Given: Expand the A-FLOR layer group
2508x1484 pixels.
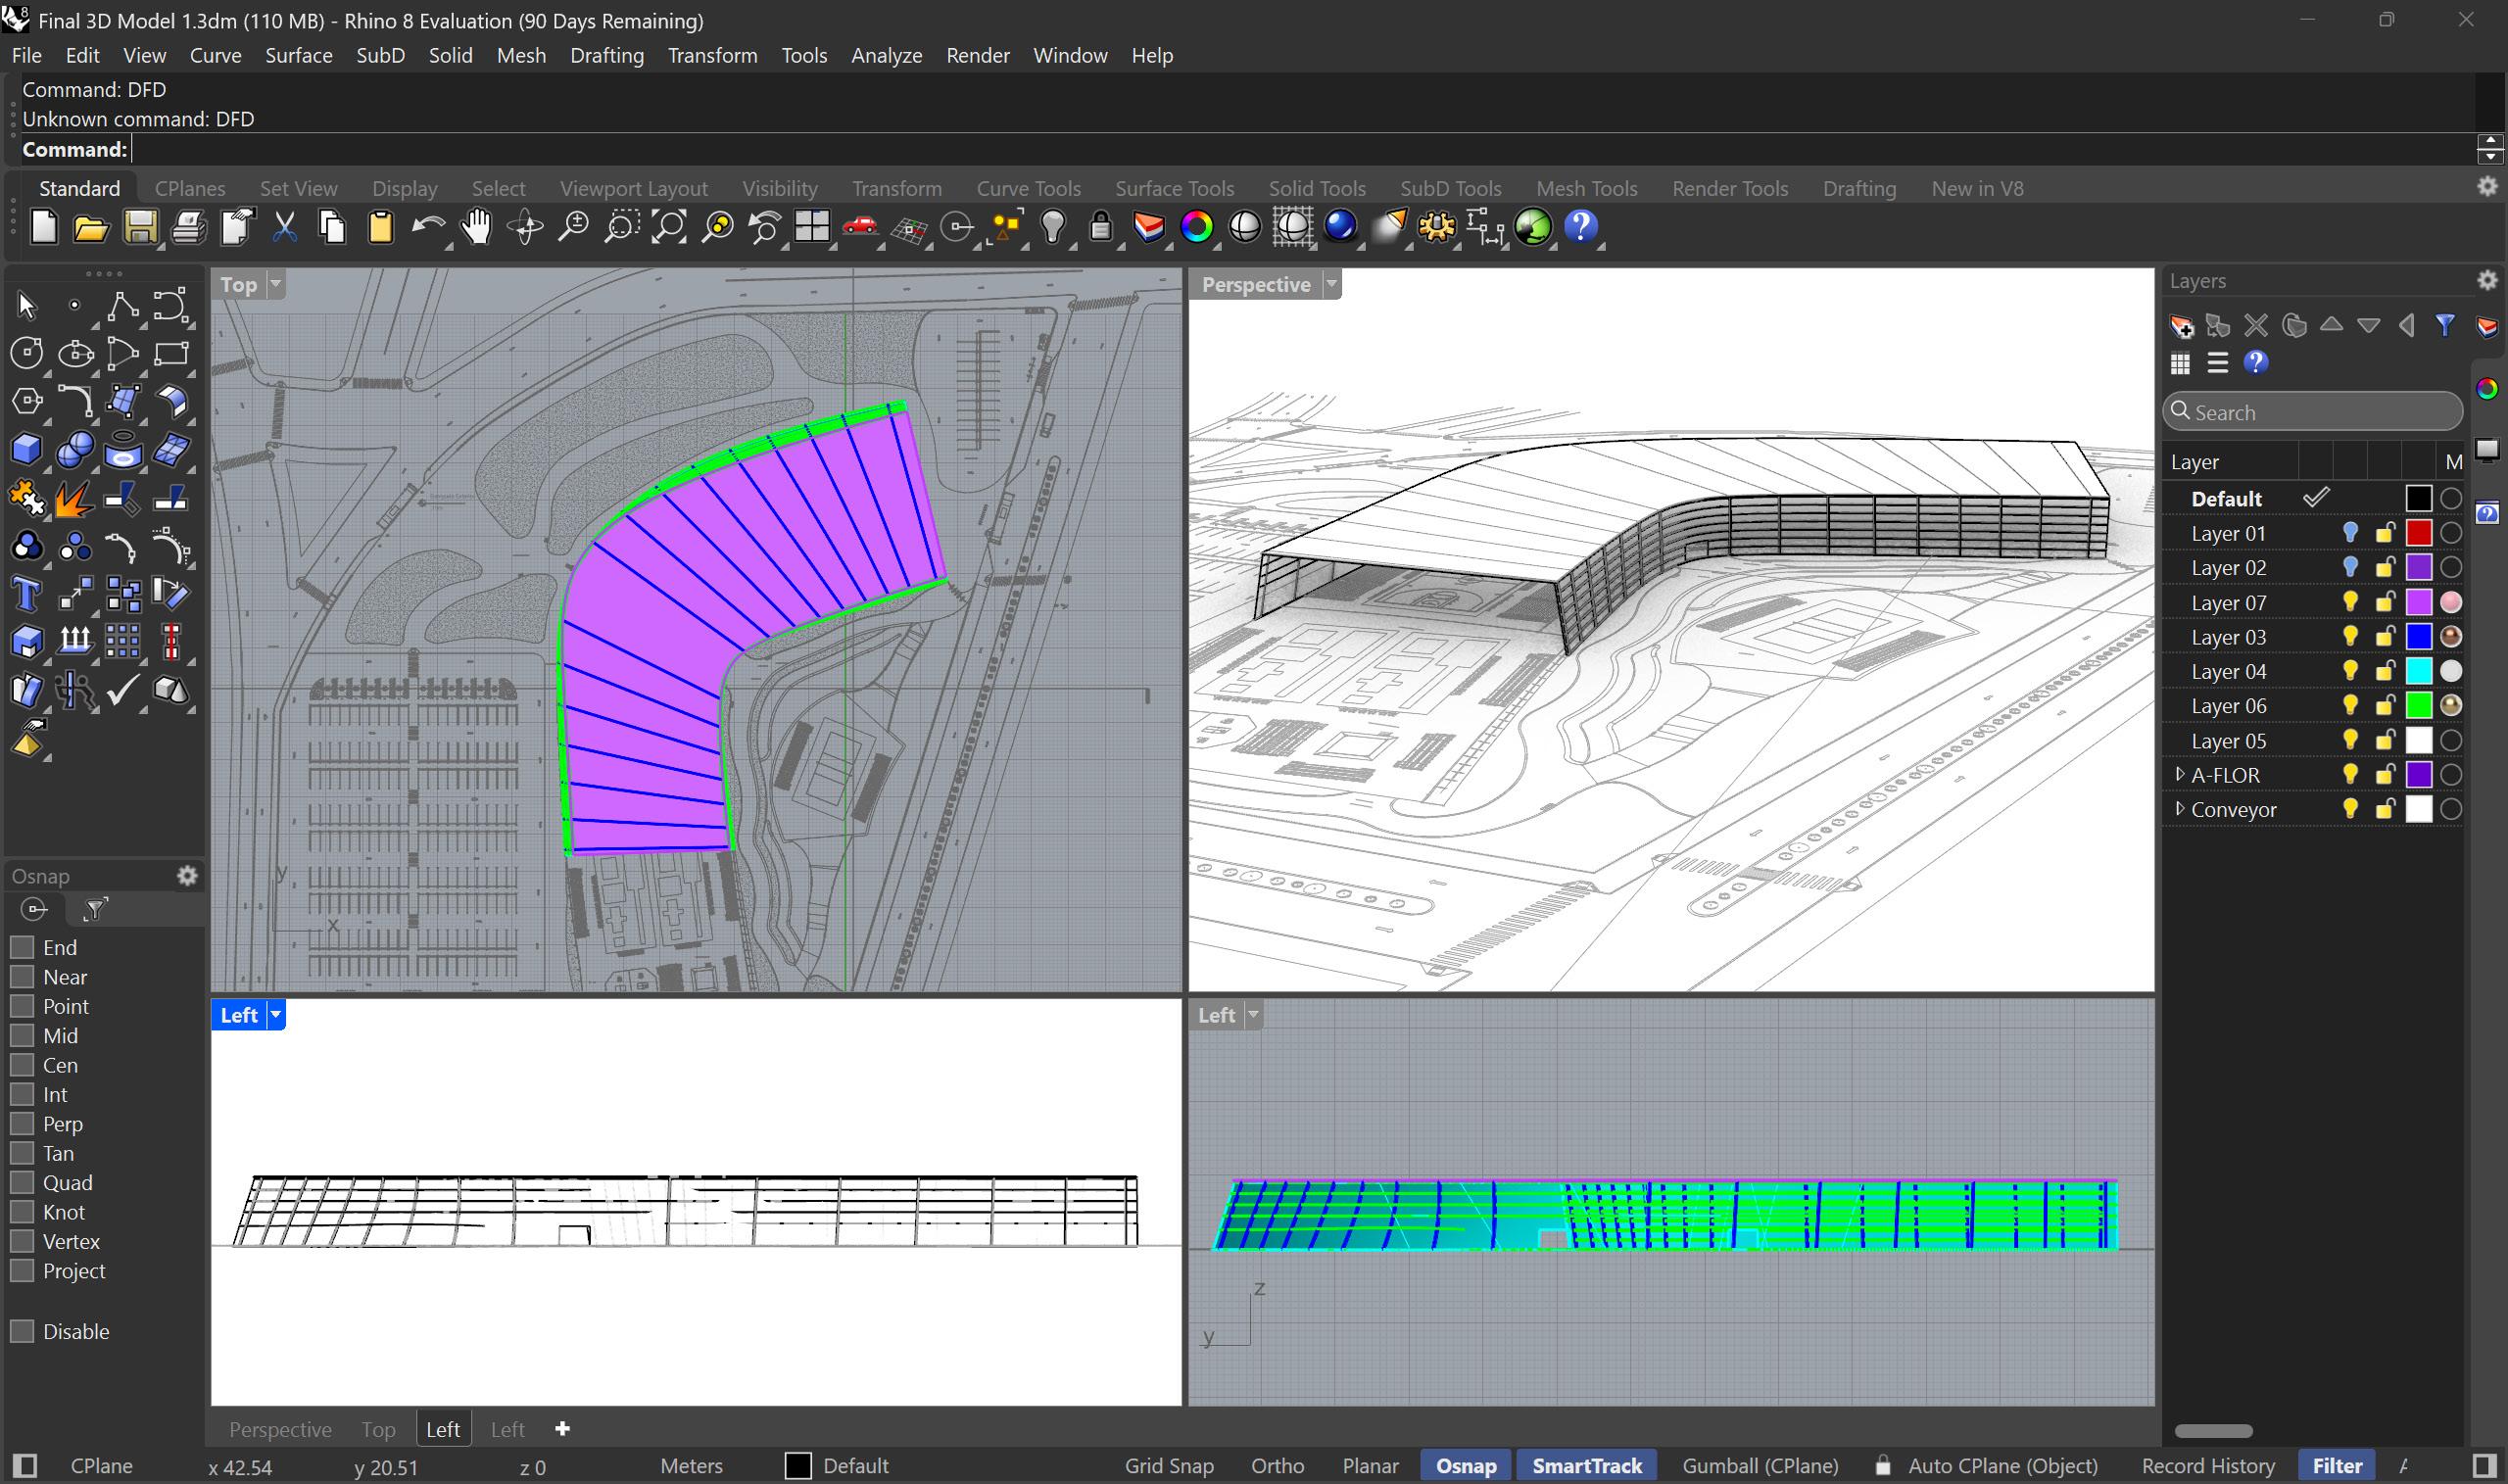Looking at the screenshot, I should [2179, 774].
